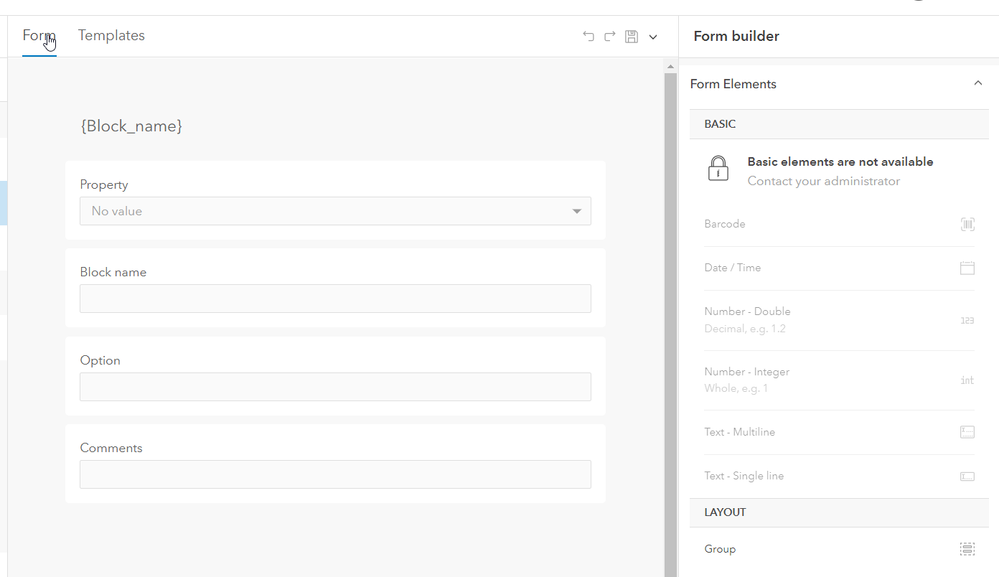The width and height of the screenshot is (999, 577).
Task: Click the Text - Single line icon
Action: pos(967,476)
